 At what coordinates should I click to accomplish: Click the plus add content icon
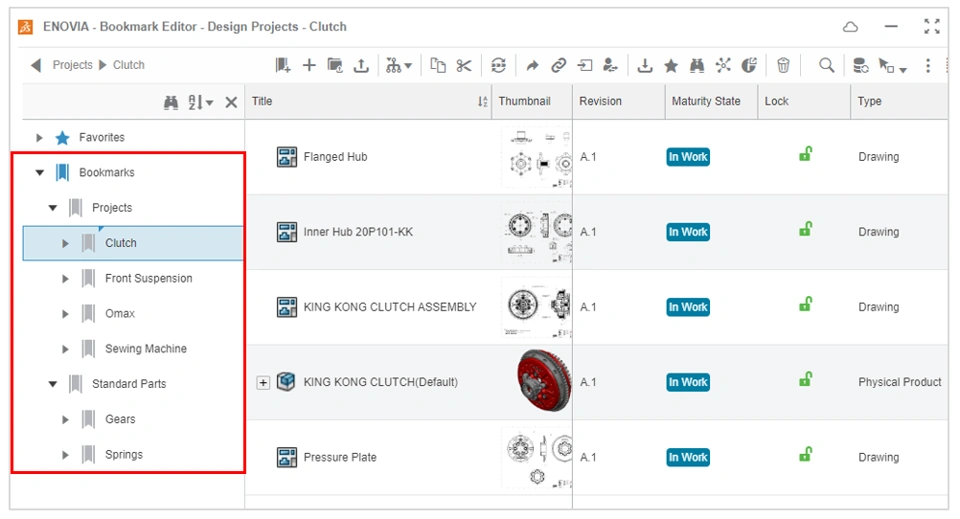click(309, 65)
